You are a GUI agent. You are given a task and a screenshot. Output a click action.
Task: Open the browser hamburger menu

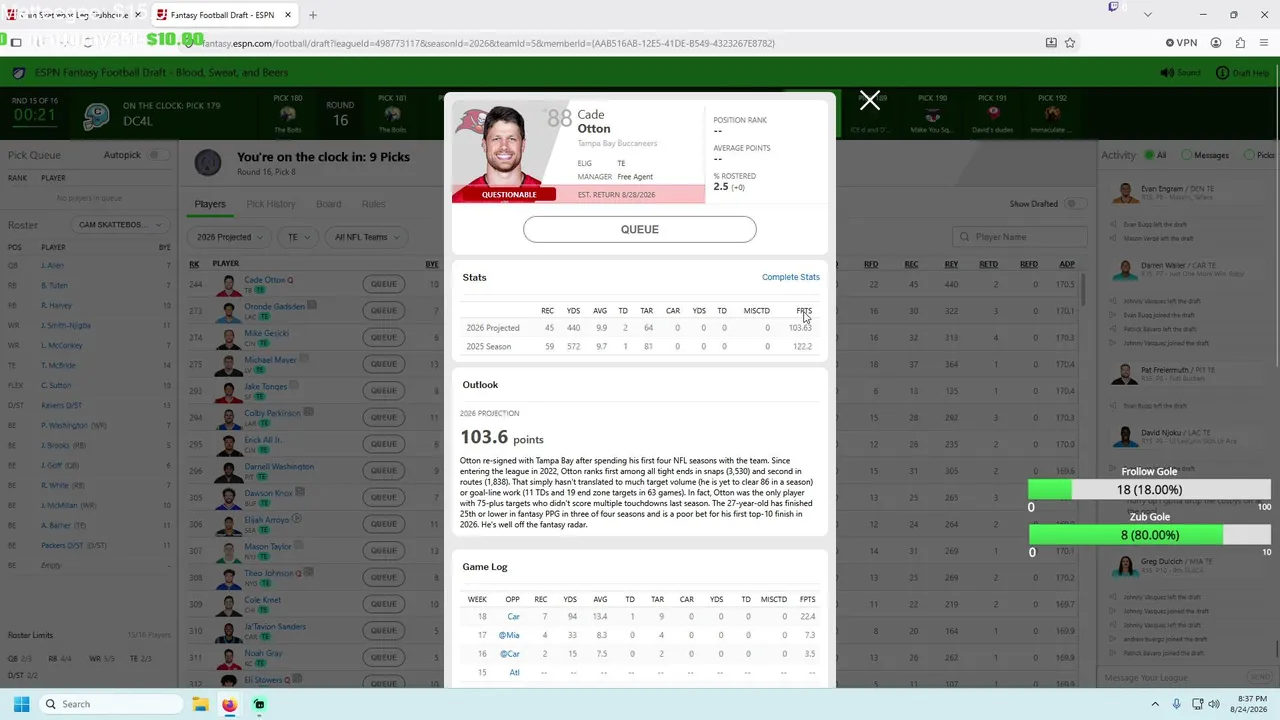1265,43
